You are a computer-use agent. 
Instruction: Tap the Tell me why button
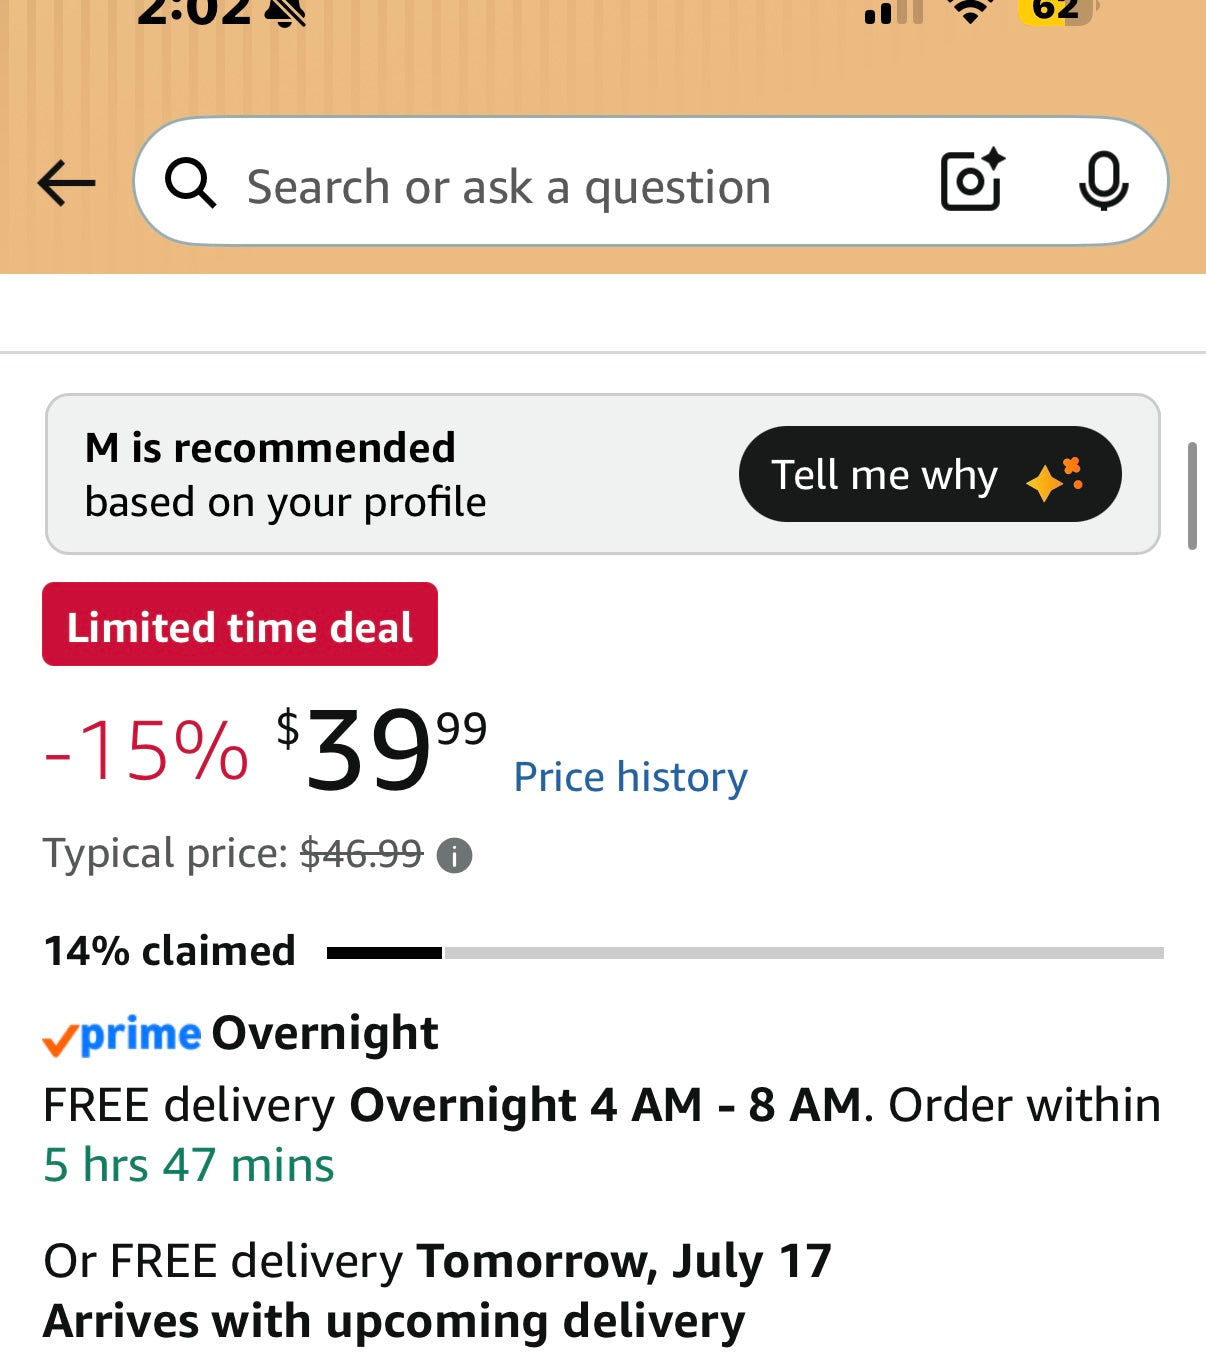pos(930,474)
